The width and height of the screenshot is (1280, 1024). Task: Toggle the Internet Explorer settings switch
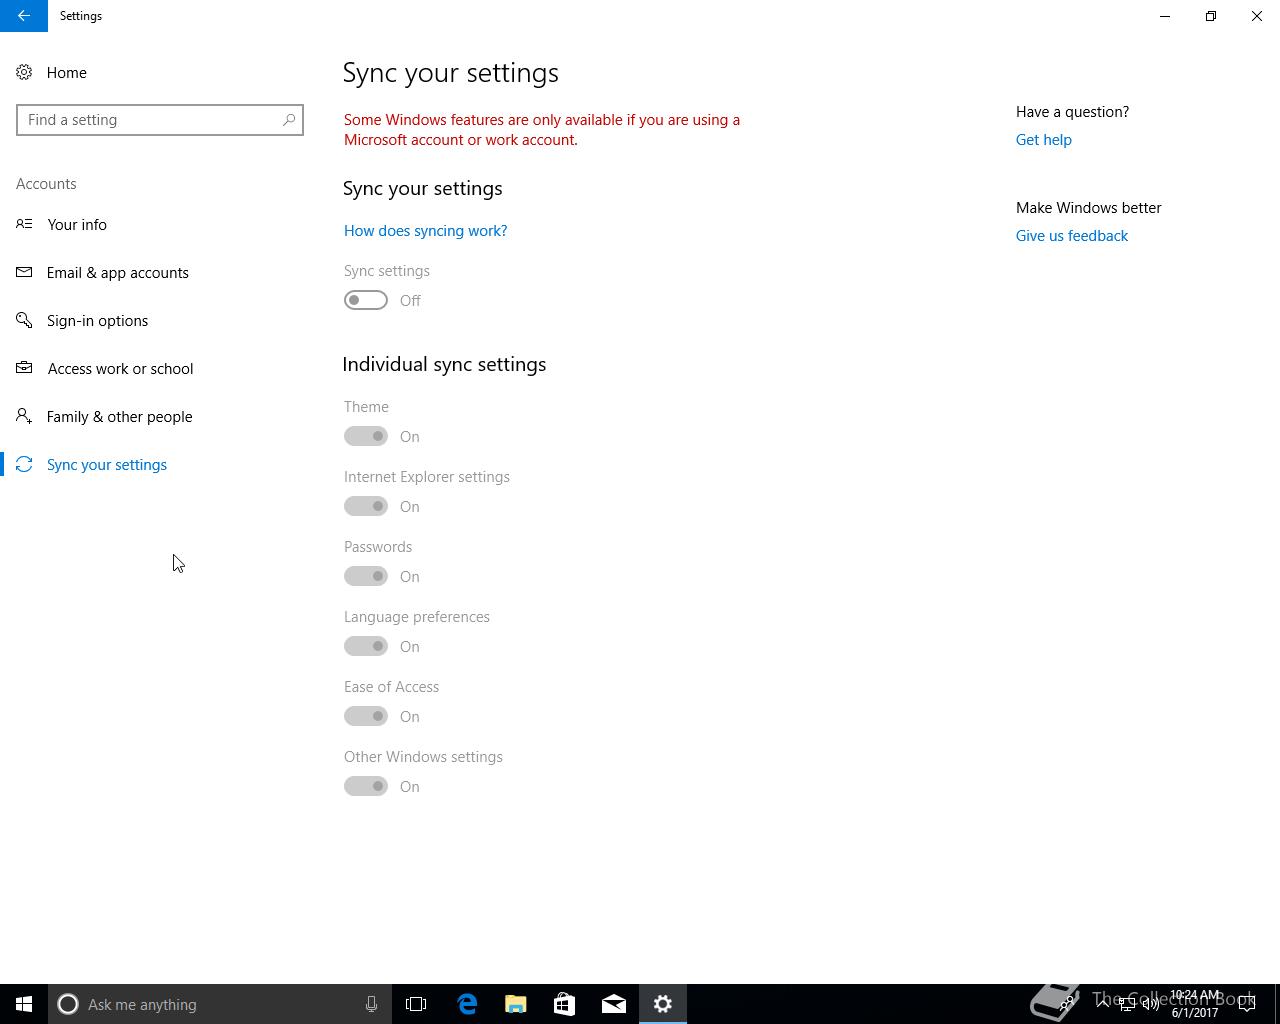[x=366, y=506]
